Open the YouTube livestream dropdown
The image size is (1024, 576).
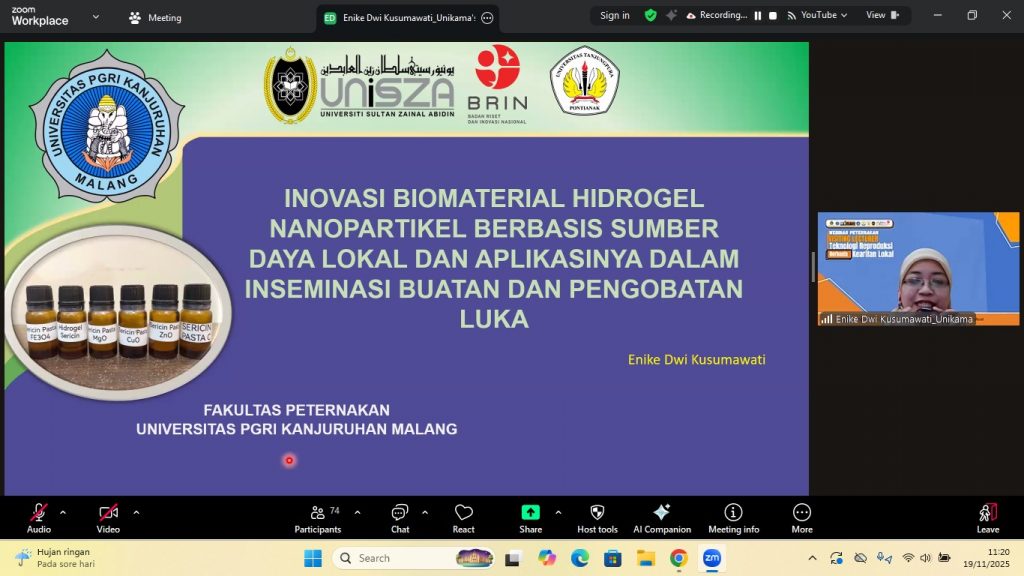[817, 15]
